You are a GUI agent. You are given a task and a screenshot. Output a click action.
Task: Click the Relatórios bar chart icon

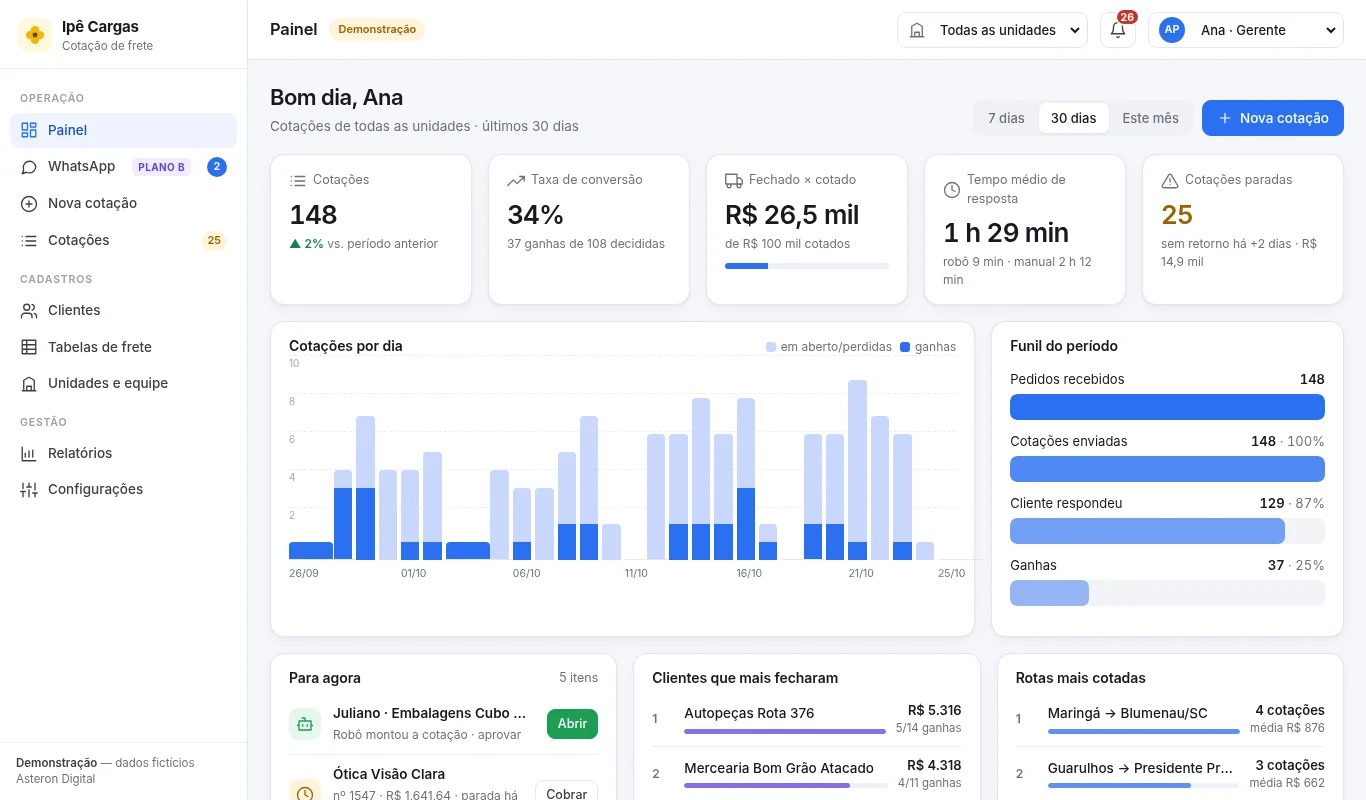click(x=29, y=454)
